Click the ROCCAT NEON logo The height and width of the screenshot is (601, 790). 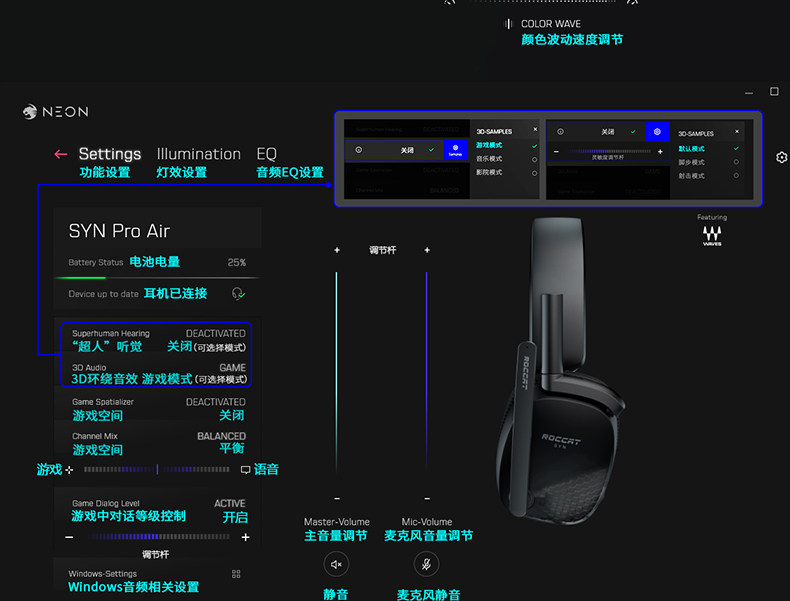point(55,111)
